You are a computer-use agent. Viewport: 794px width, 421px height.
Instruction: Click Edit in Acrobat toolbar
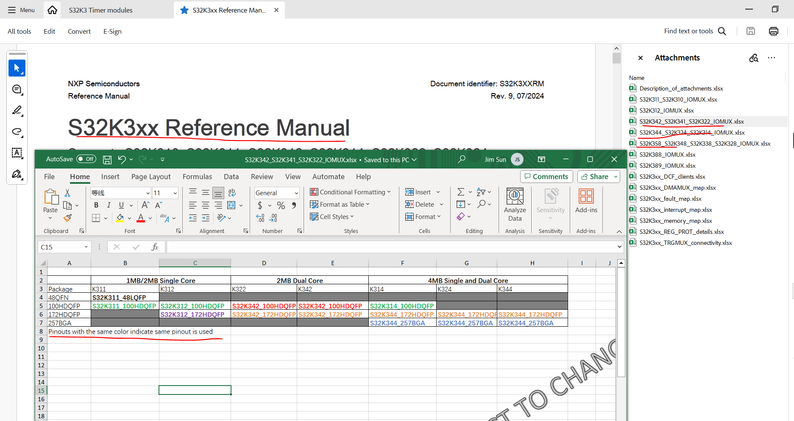coord(49,31)
